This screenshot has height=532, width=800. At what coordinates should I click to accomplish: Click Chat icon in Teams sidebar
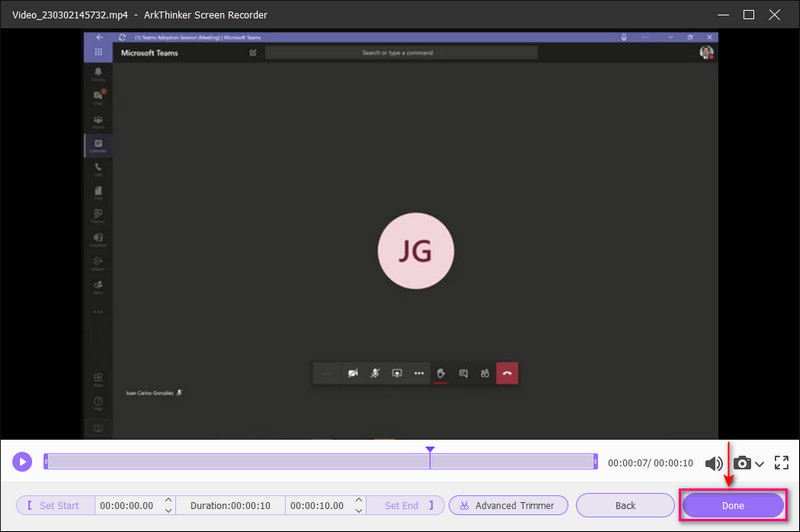coord(98,97)
